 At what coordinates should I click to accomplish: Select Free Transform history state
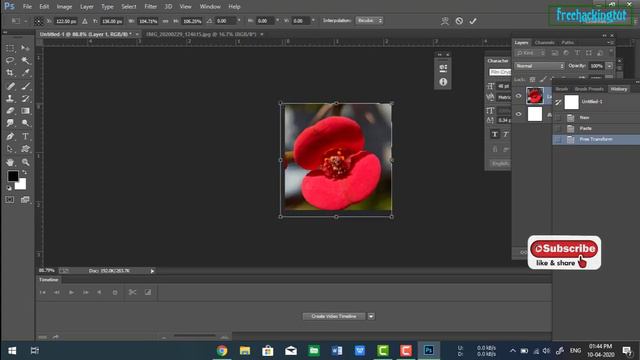[x=596, y=140]
